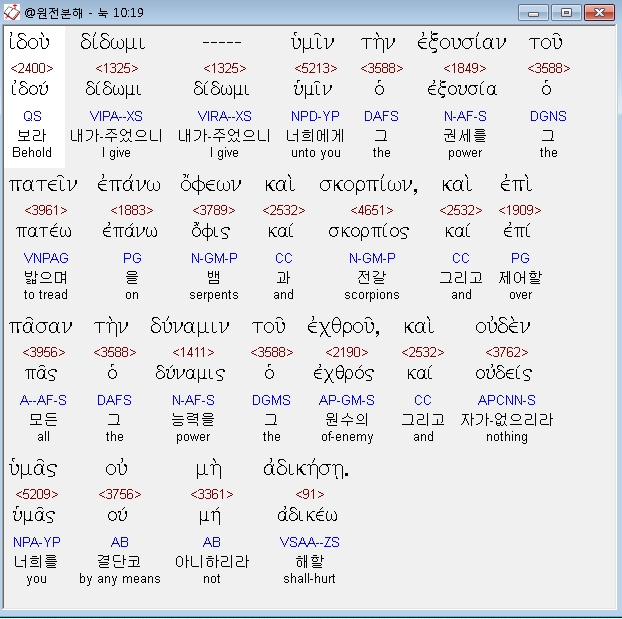Click the parsing code VIPA--XS
Viewport: 622px width, 619px height.
[116, 116]
